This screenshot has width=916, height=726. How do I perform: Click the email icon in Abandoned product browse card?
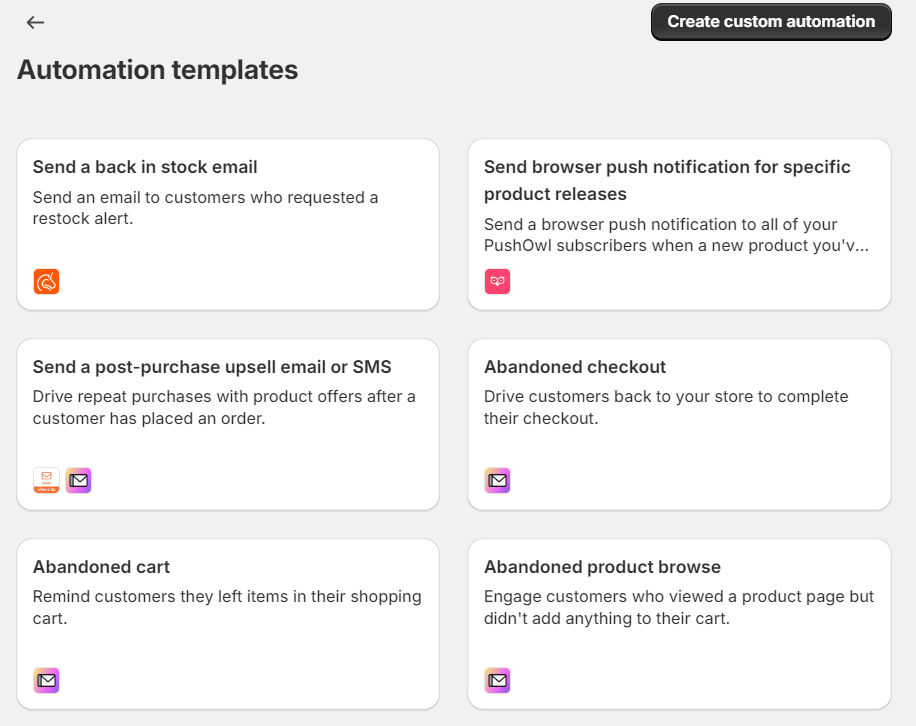[x=497, y=680]
